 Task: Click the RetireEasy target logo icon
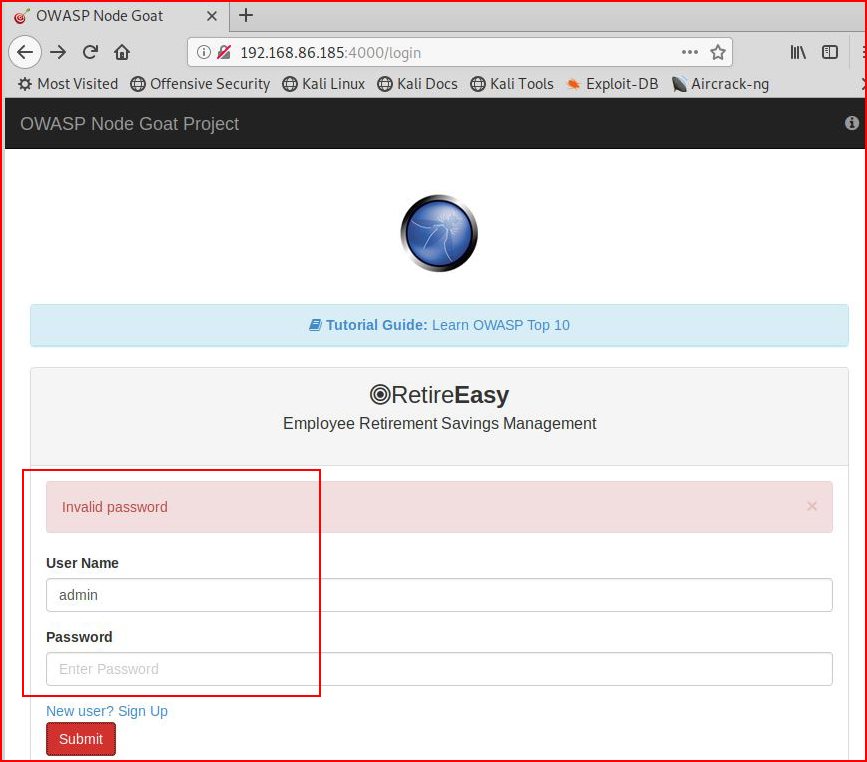pos(380,395)
